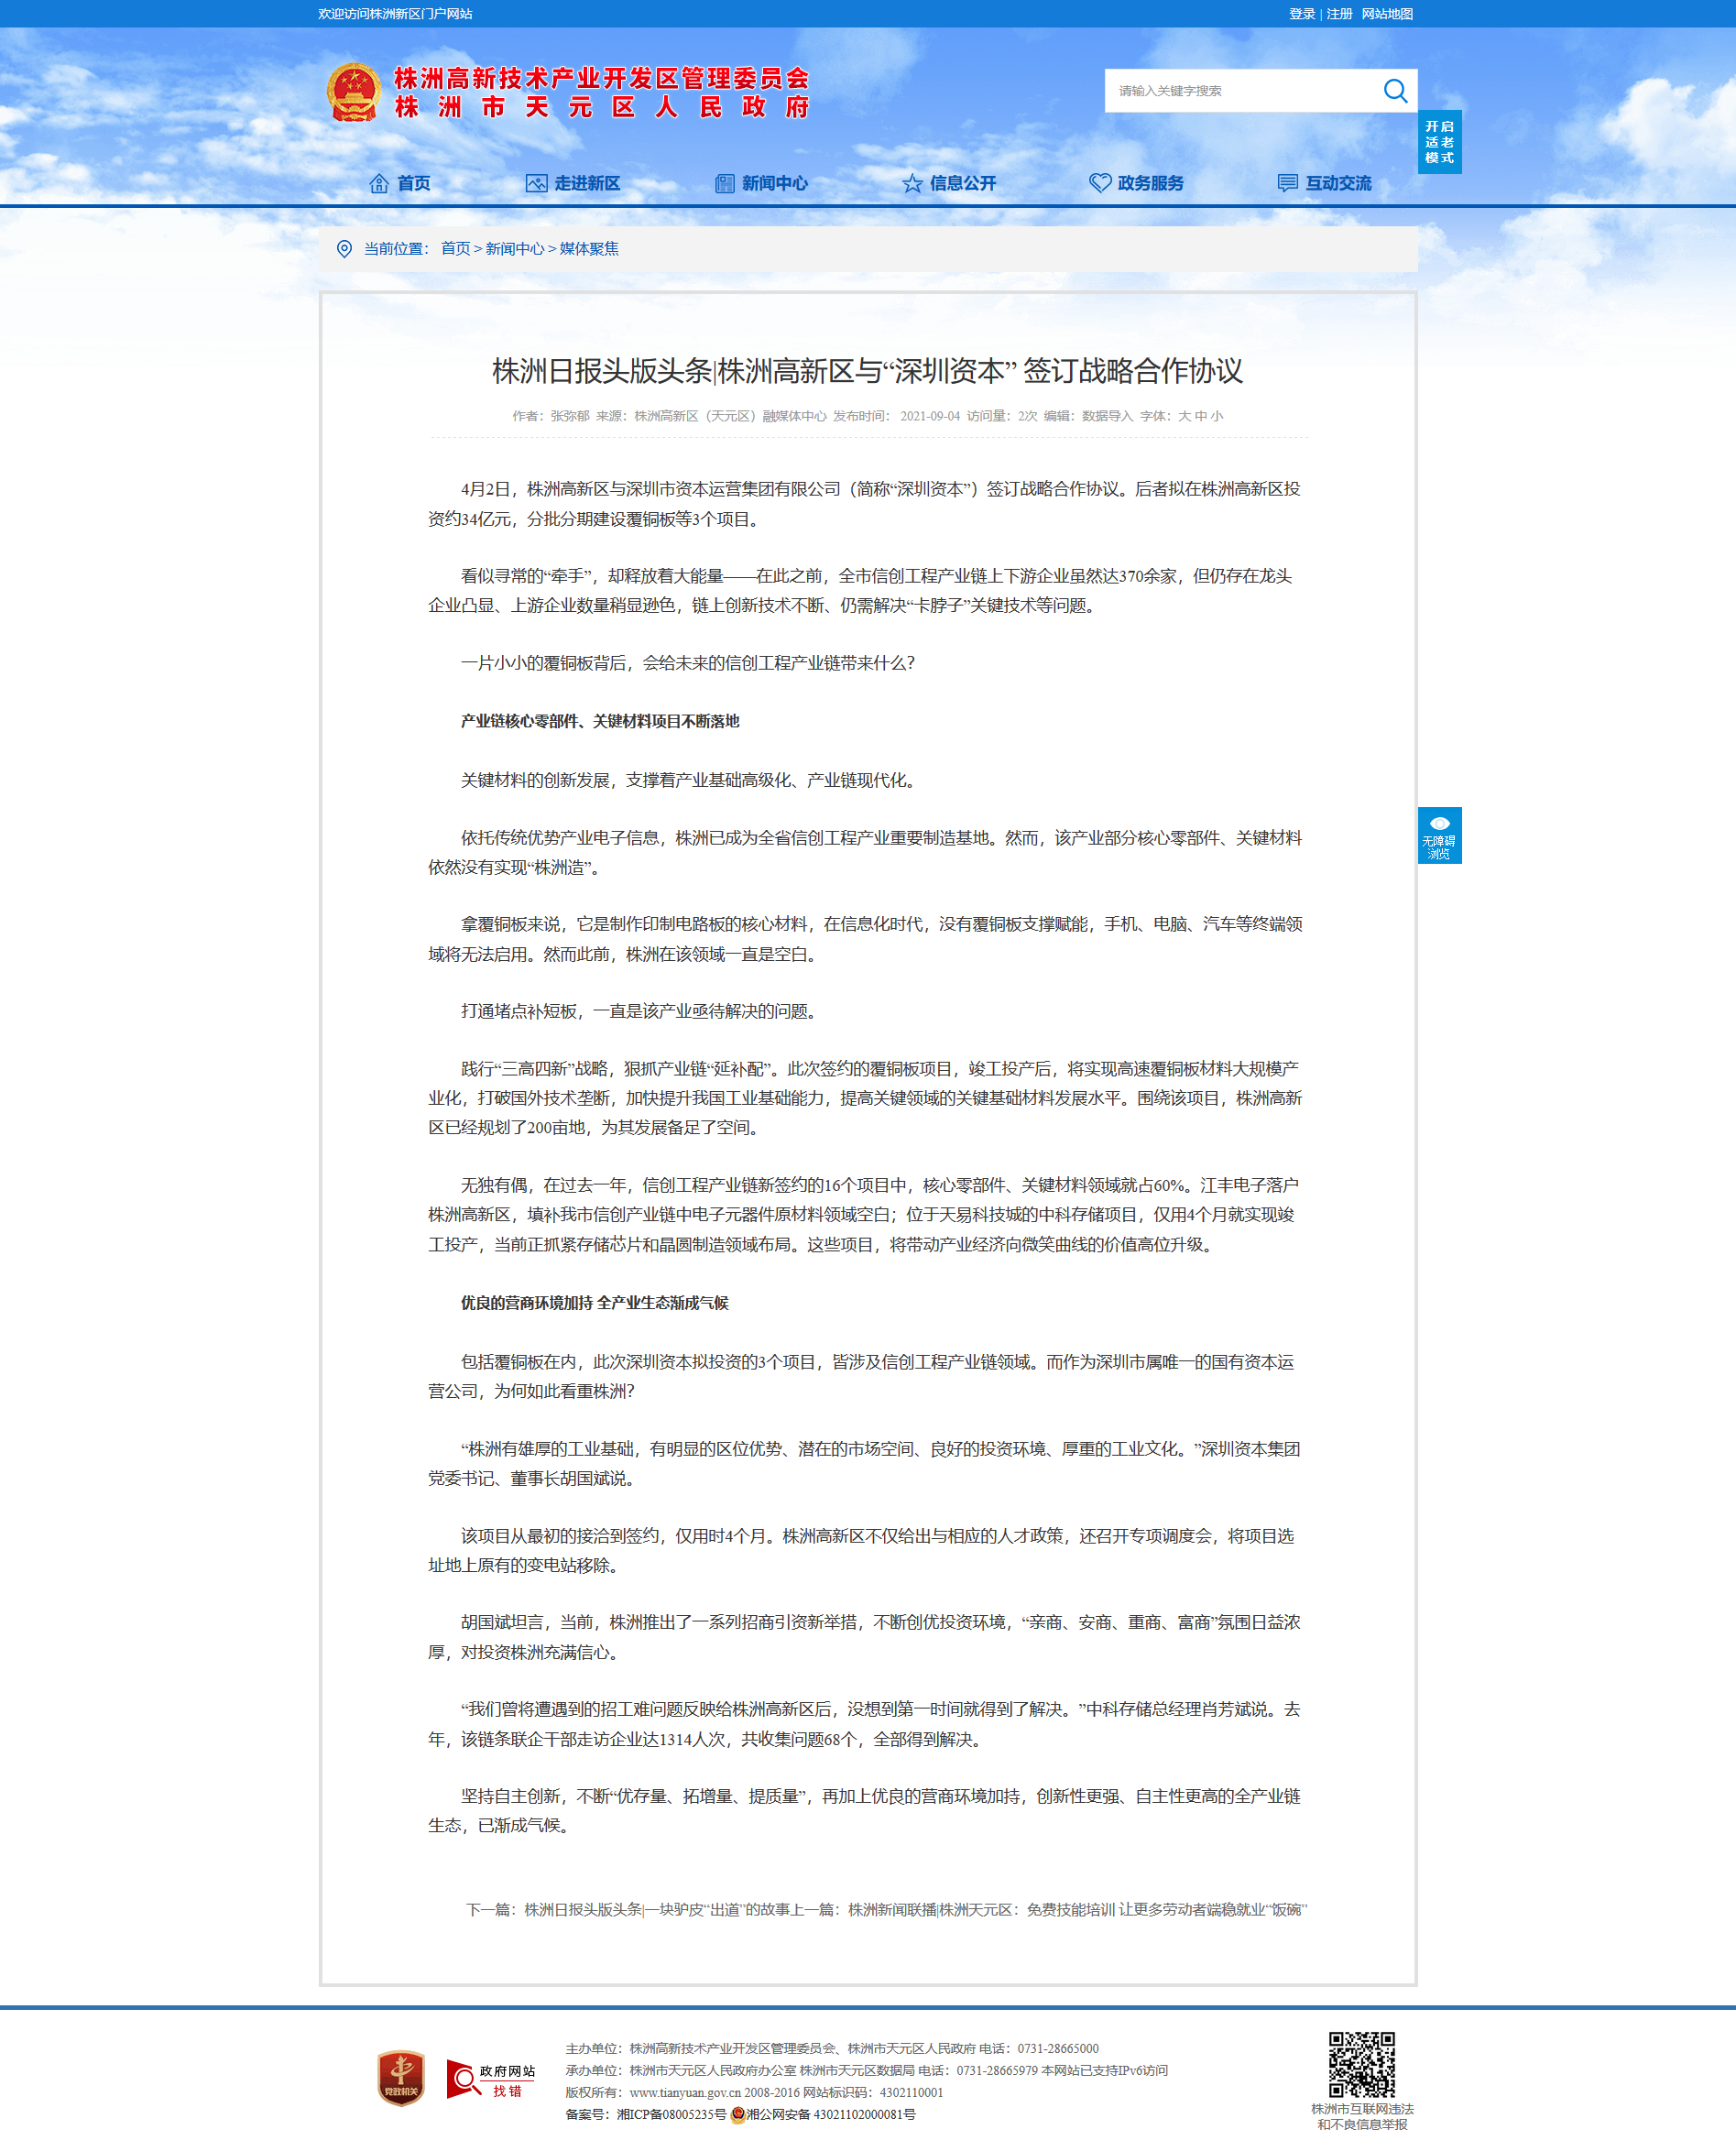This screenshot has width=1736, height=2151.
Task: Click the location pin icon before 当前位置
Action: point(344,249)
